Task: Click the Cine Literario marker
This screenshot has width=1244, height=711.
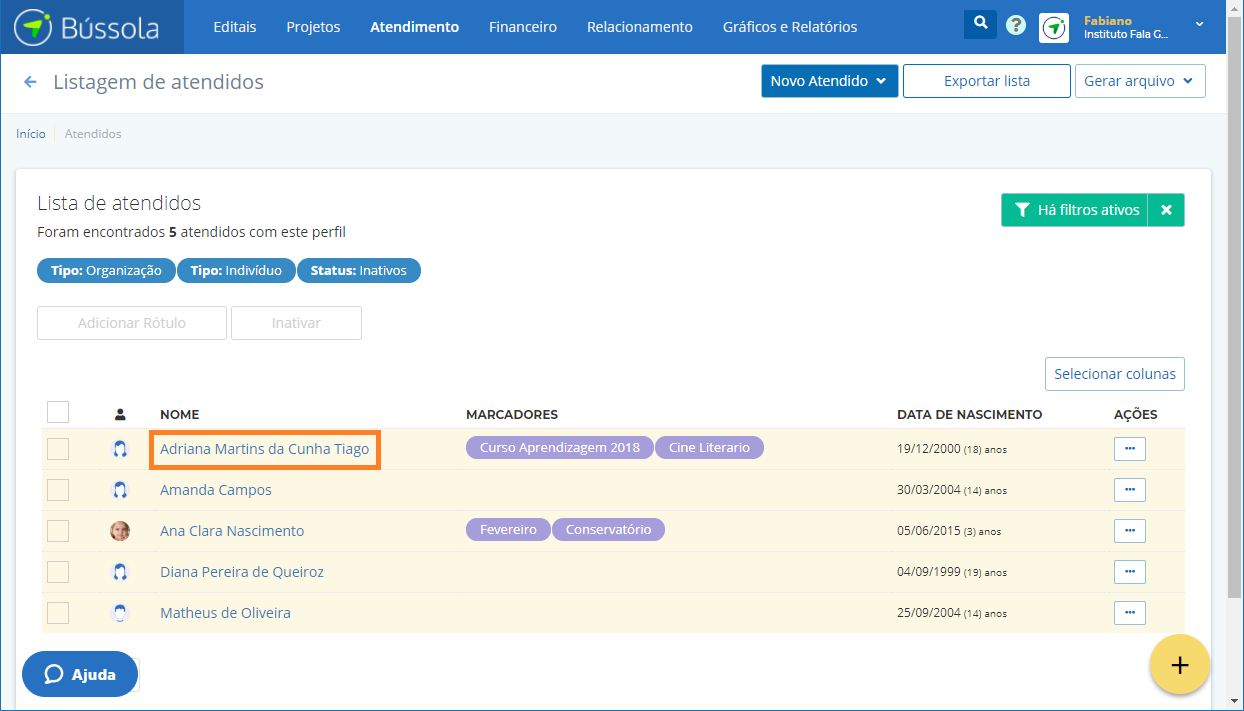Action: 709,447
